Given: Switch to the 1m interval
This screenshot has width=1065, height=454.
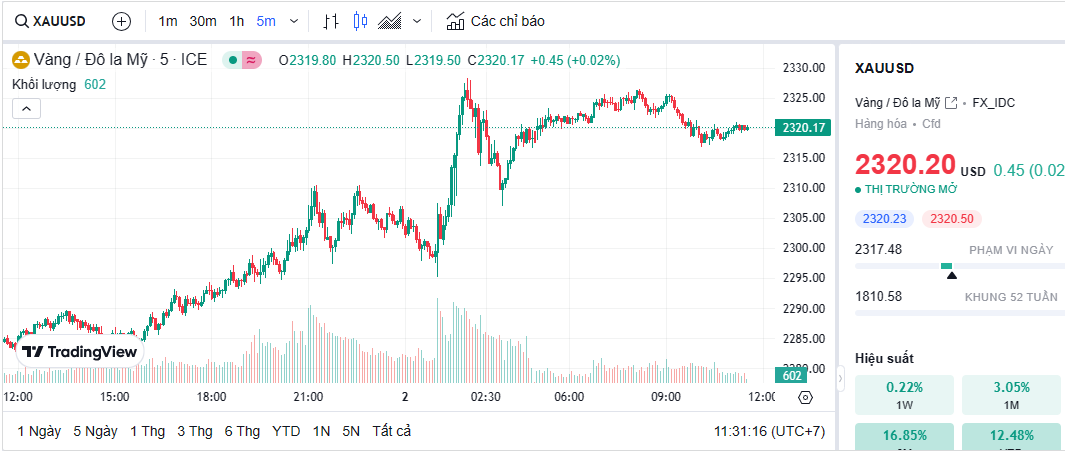Looking at the screenshot, I should [x=168, y=21].
